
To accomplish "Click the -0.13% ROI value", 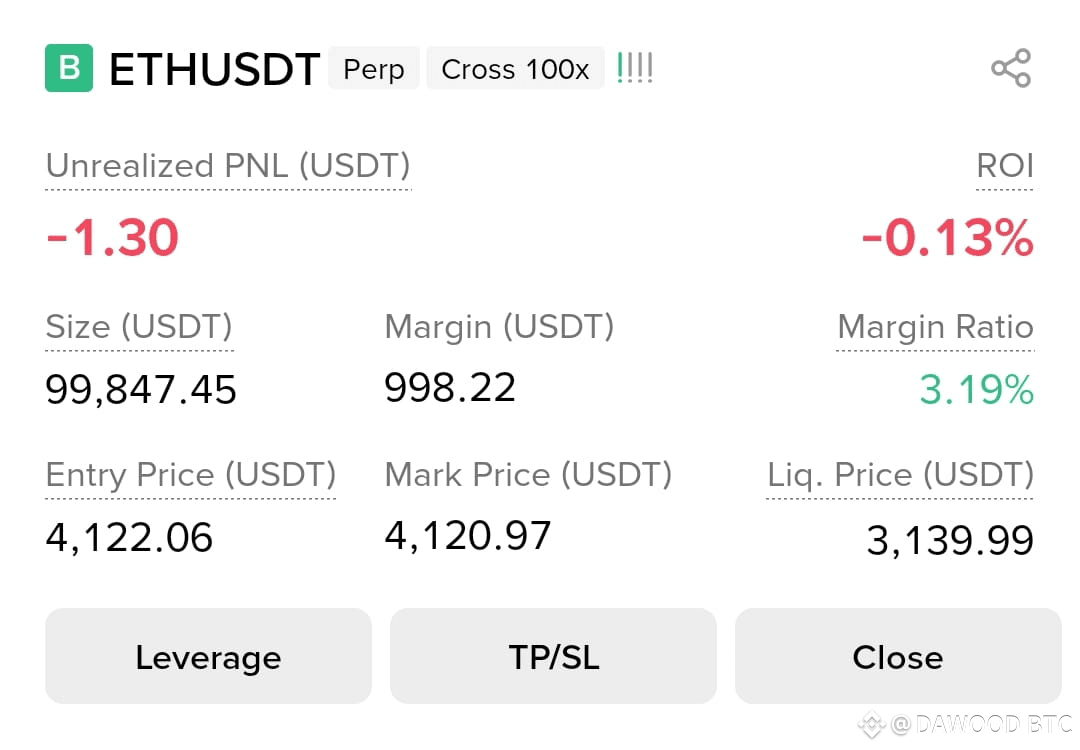I will tap(947, 238).
